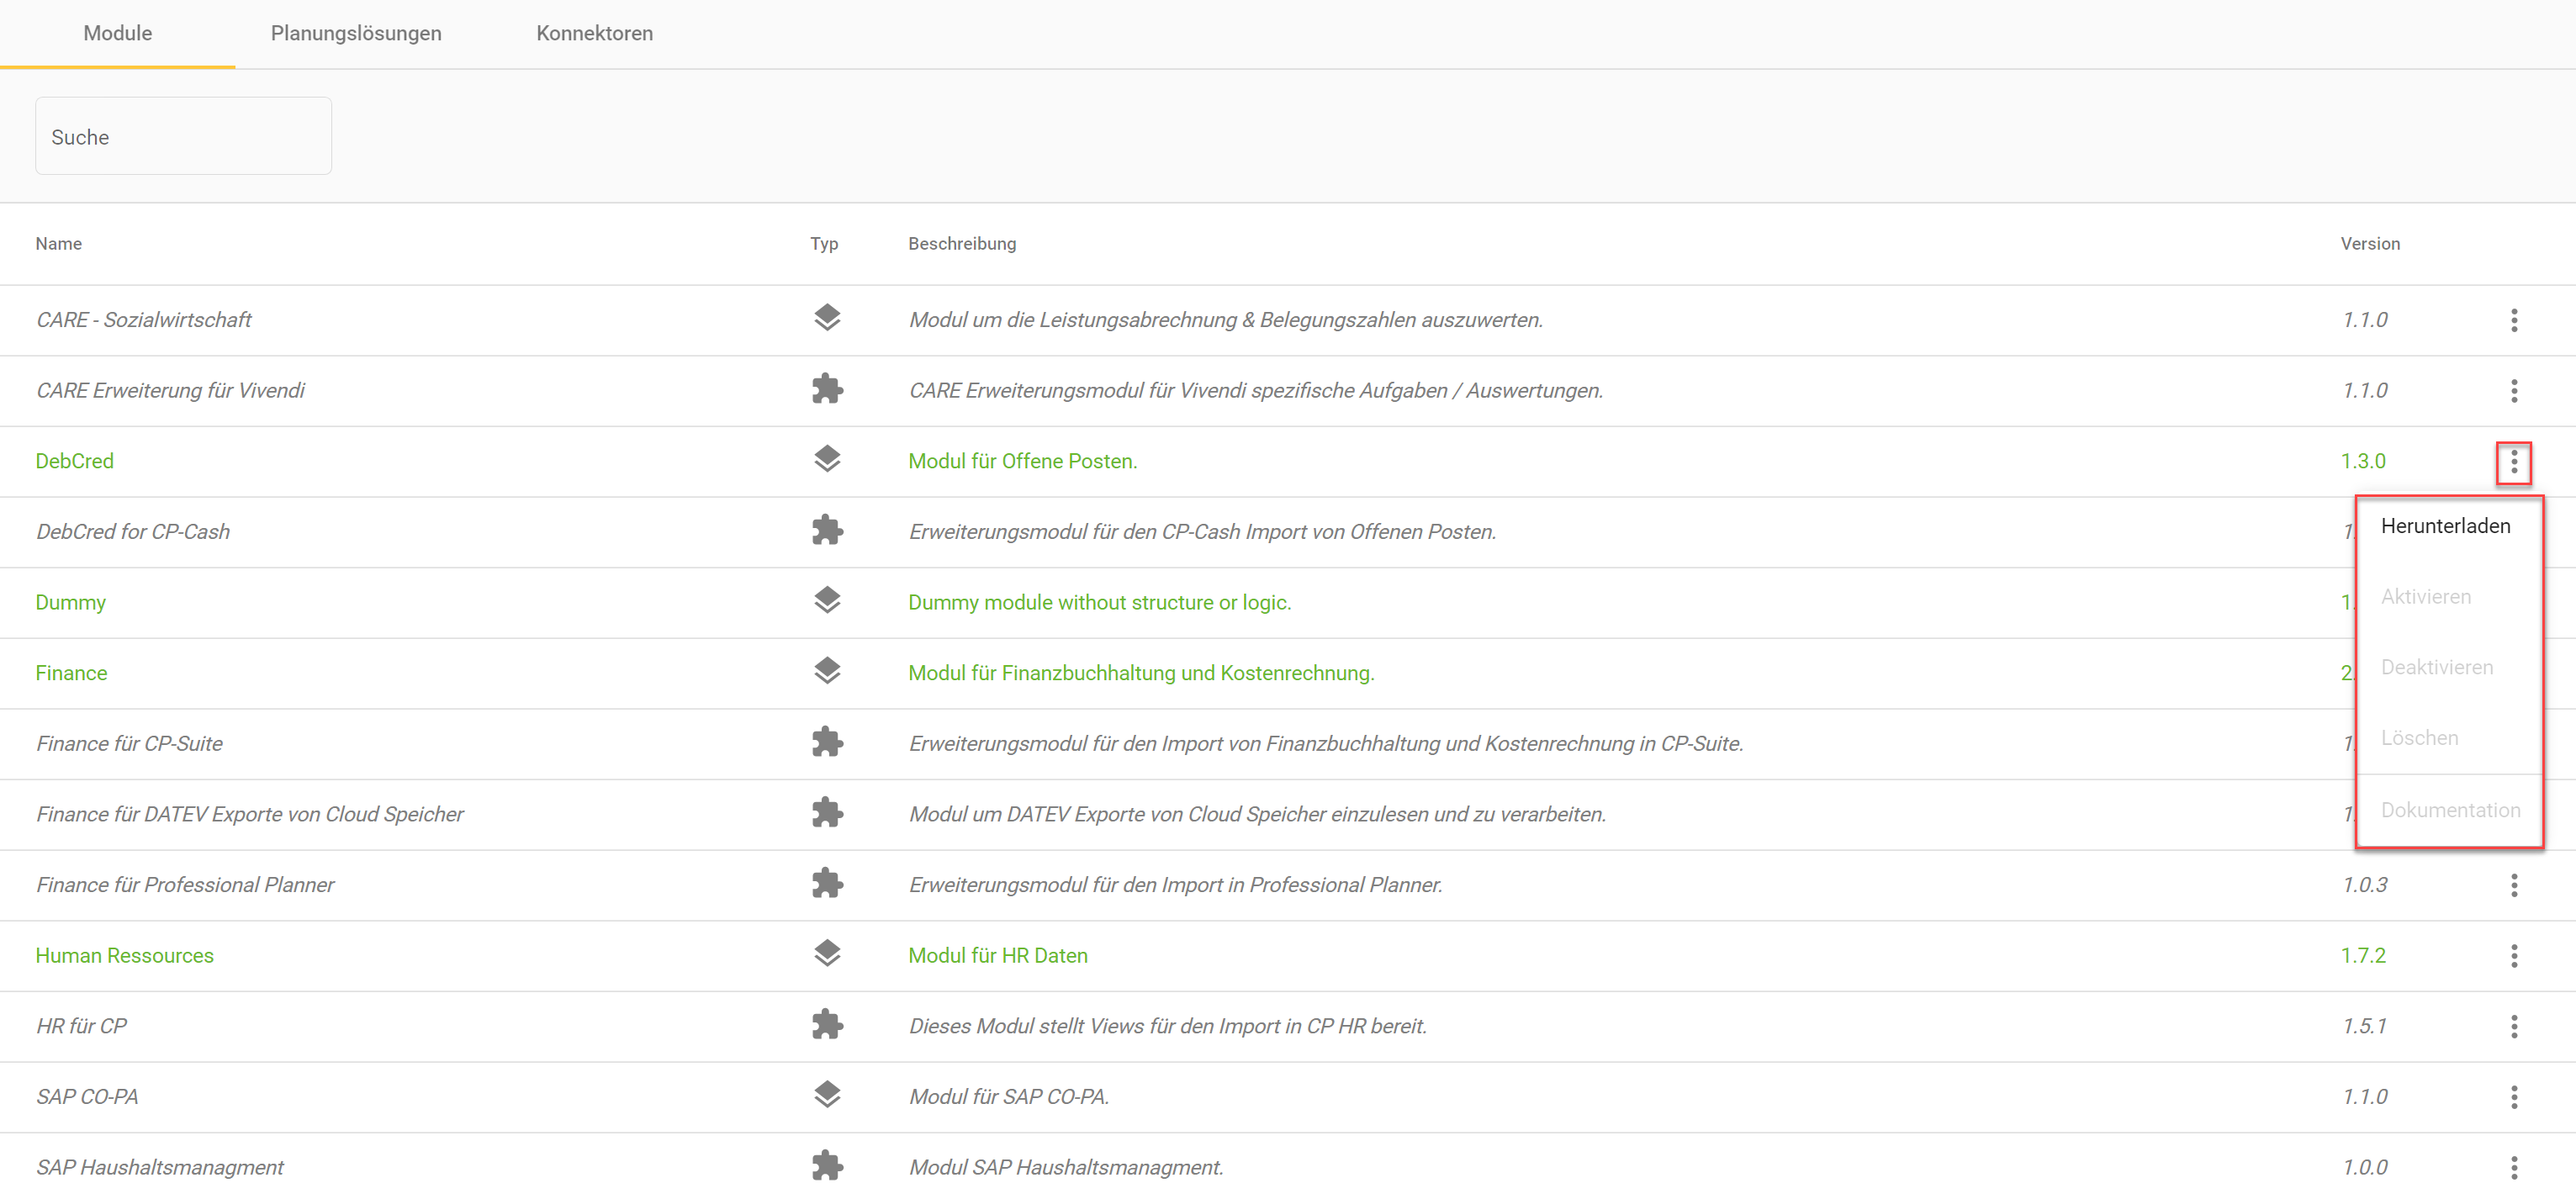
Task: Click layers icon in Human Ressources row
Action: click(x=826, y=954)
